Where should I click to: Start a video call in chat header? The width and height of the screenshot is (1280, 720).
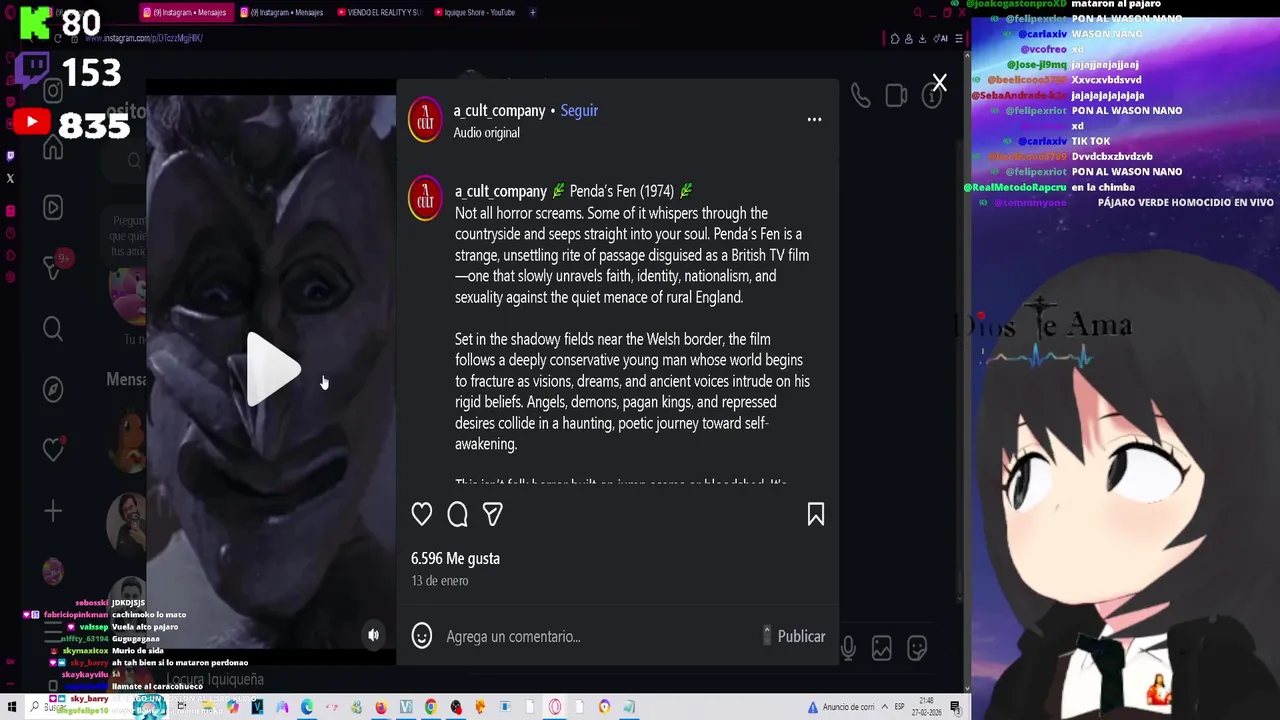(896, 95)
